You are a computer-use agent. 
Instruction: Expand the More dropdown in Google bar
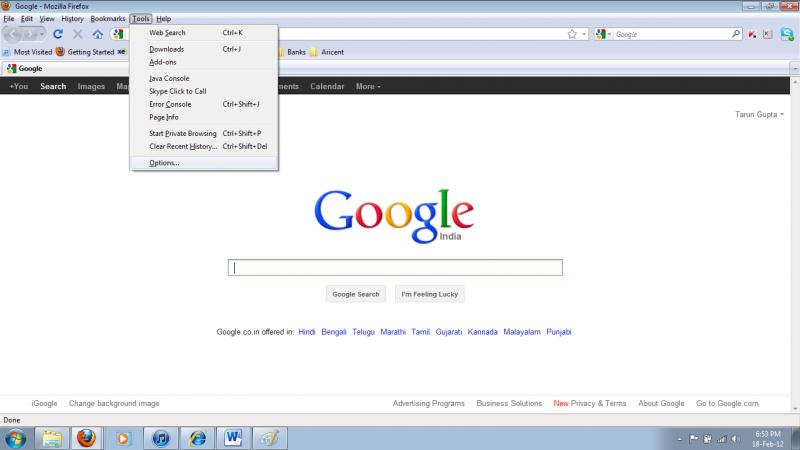[x=368, y=86]
